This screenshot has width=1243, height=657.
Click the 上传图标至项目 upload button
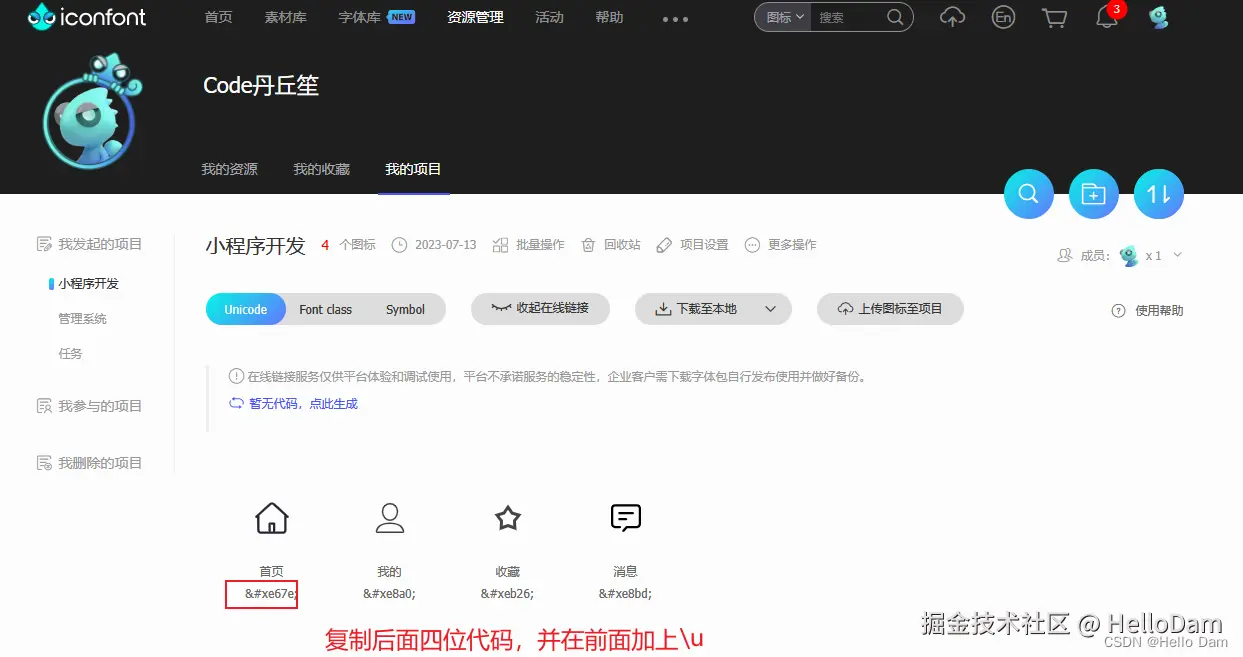[889, 309]
